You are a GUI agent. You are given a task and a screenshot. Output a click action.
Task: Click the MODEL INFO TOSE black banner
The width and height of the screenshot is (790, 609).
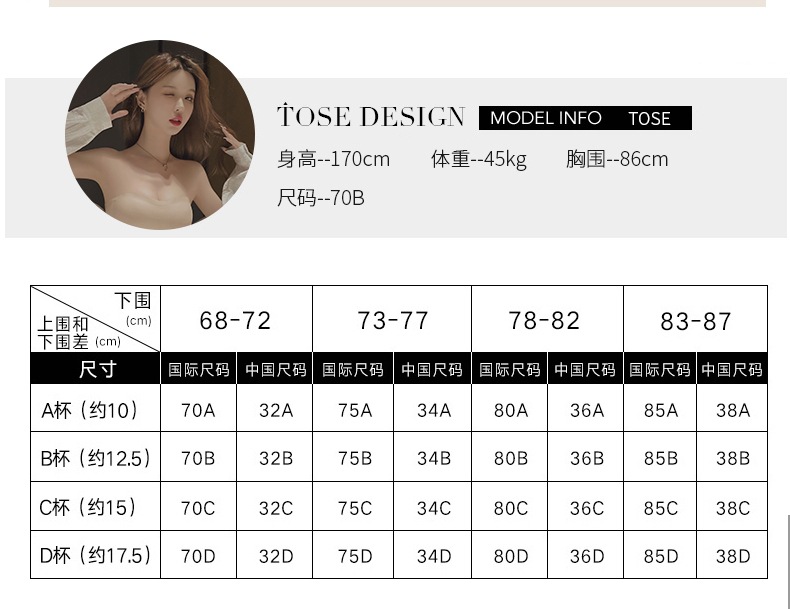point(585,118)
